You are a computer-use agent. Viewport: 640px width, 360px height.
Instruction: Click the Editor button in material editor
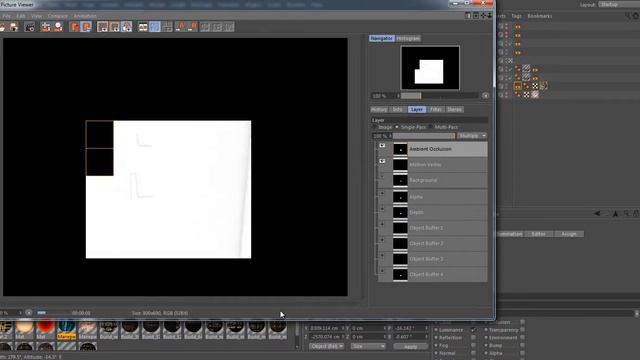click(538, 234)
